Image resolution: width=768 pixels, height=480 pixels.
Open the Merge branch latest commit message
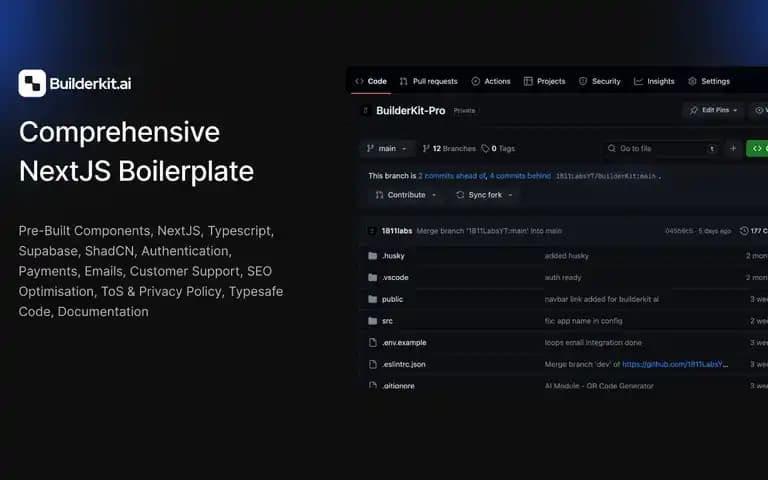click(x=489, y=231)
